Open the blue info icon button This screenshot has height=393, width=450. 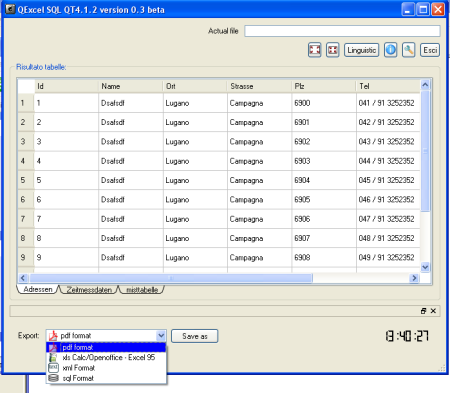390,50
